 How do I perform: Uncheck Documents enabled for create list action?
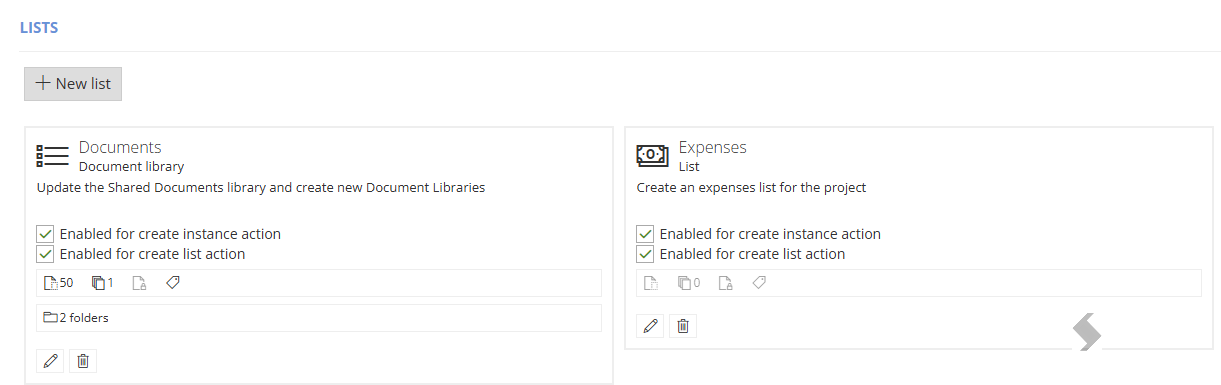(x=45, y=254)
